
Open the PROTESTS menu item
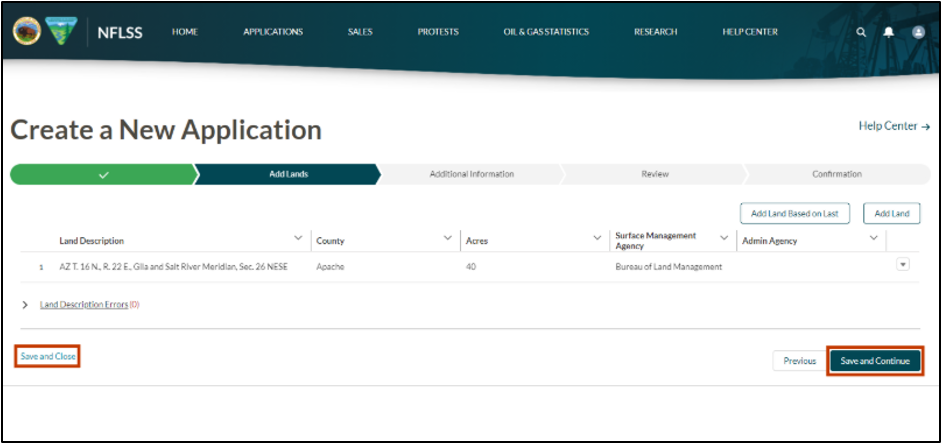point(438,32)
